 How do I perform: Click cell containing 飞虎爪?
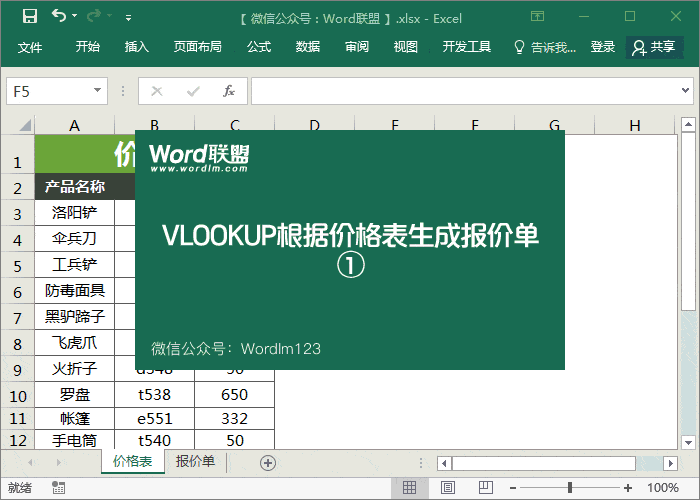(75, 342)
